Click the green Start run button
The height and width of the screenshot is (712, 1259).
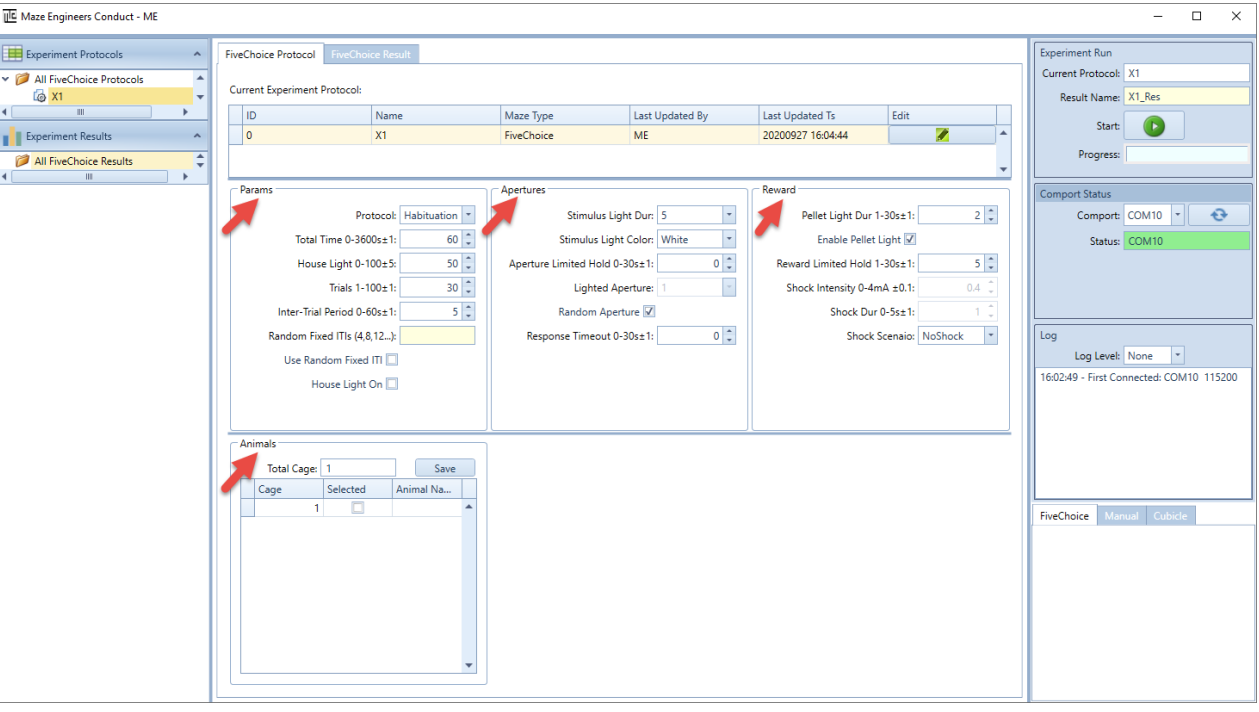pos(1154,126)
